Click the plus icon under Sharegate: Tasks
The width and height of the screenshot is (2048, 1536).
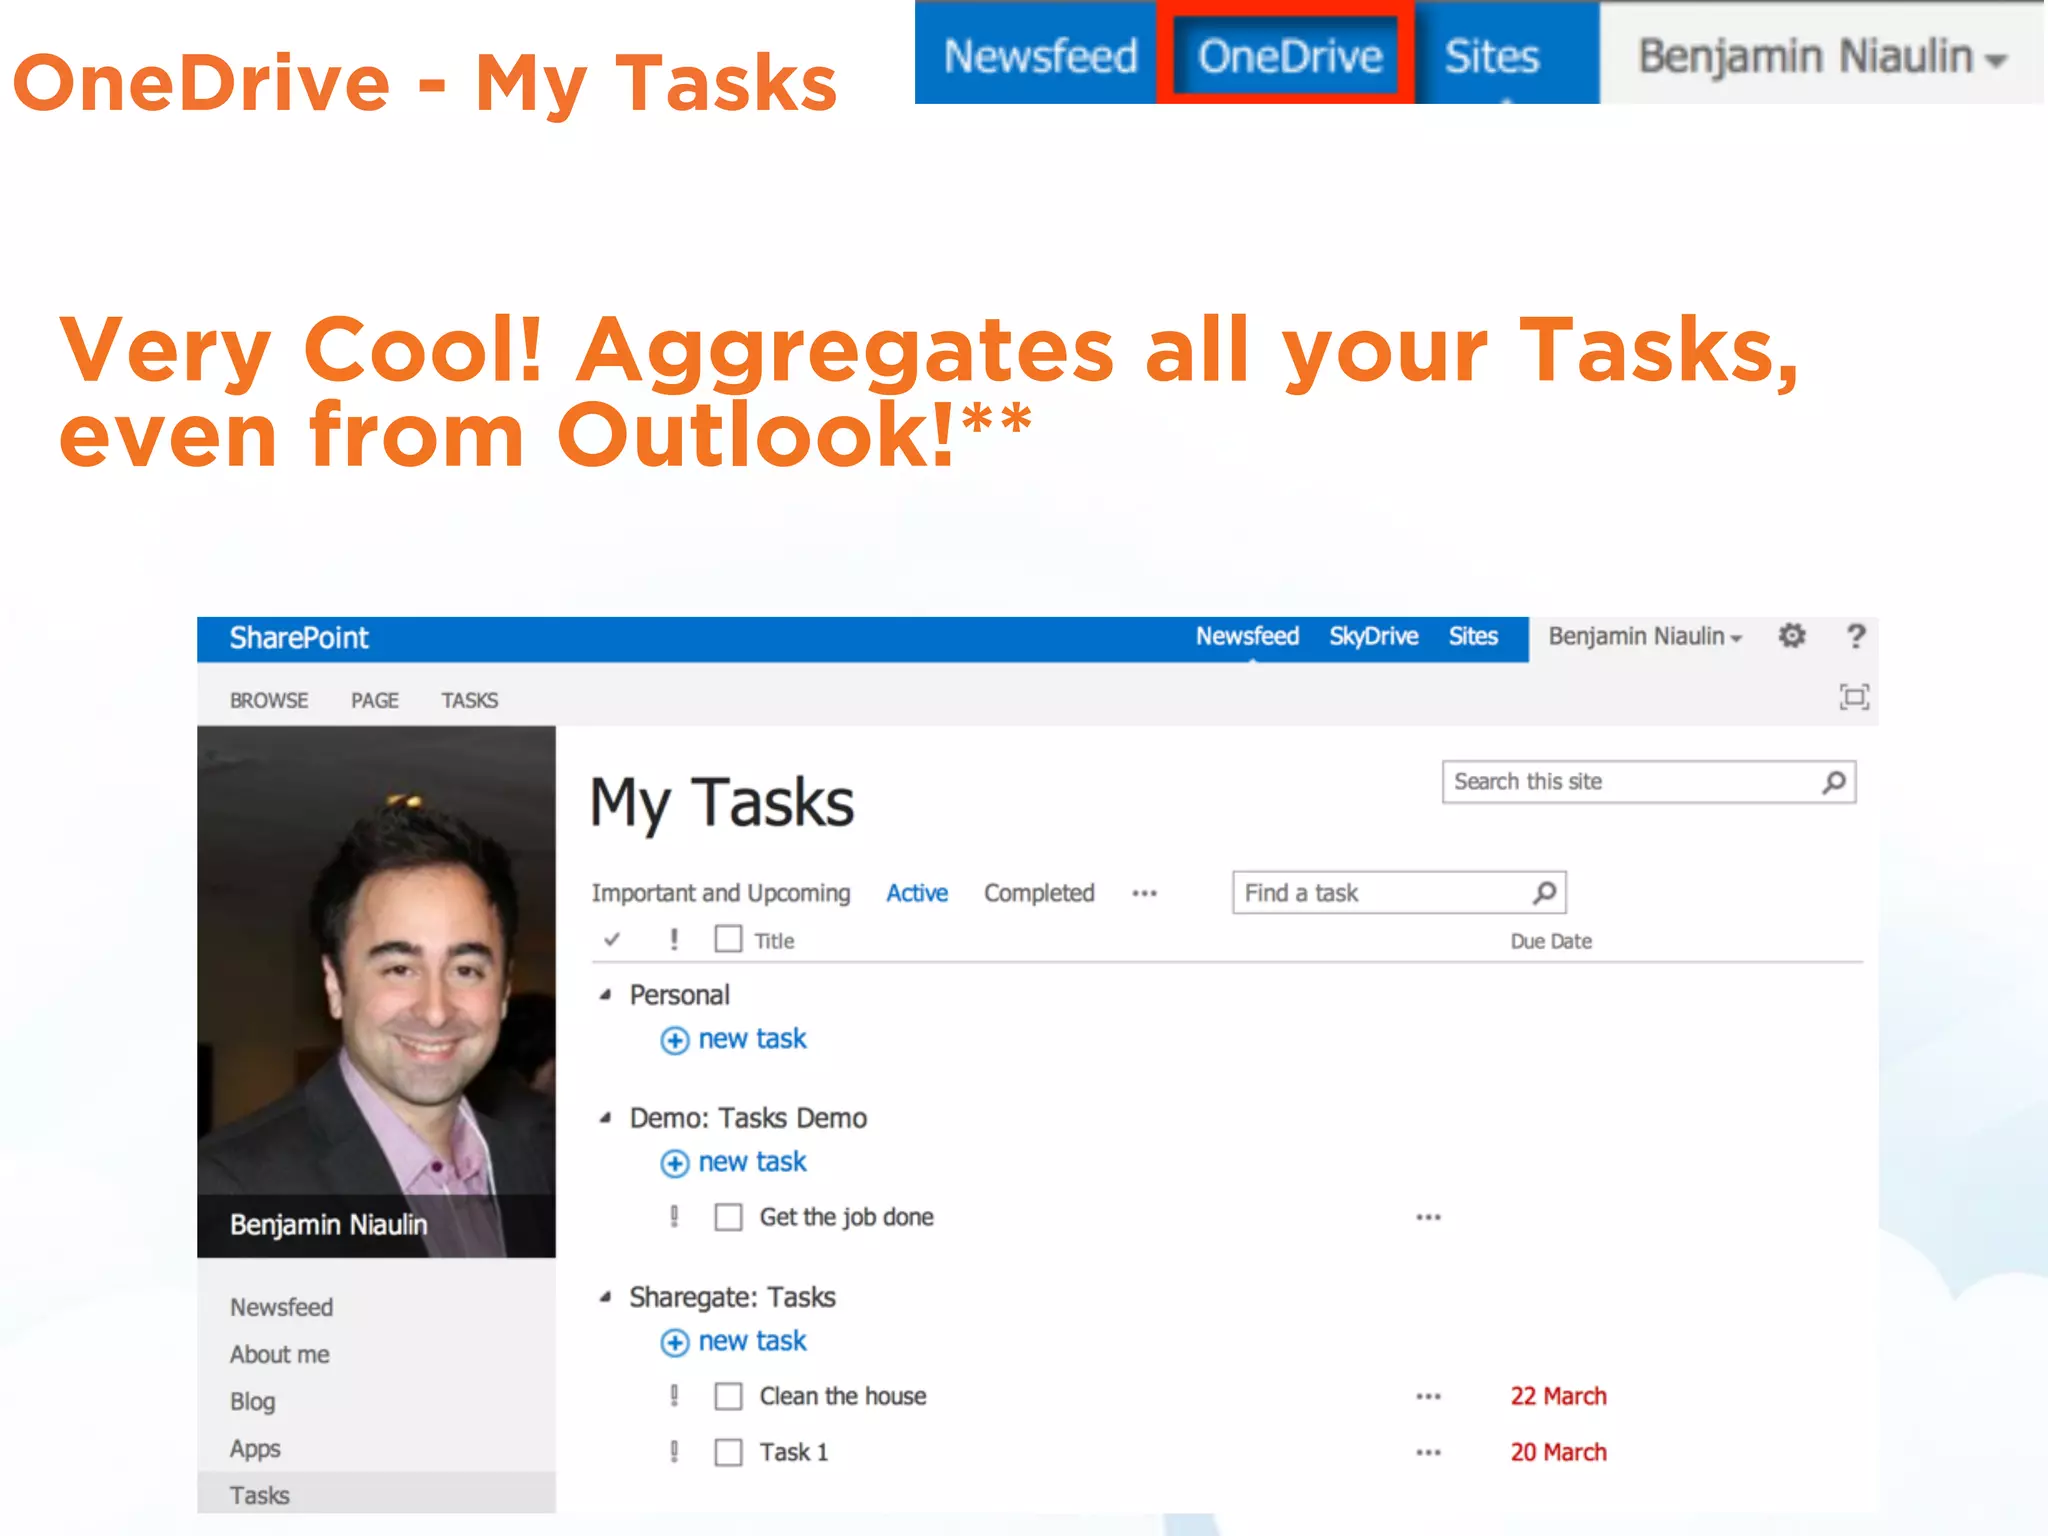point(674,1342)
